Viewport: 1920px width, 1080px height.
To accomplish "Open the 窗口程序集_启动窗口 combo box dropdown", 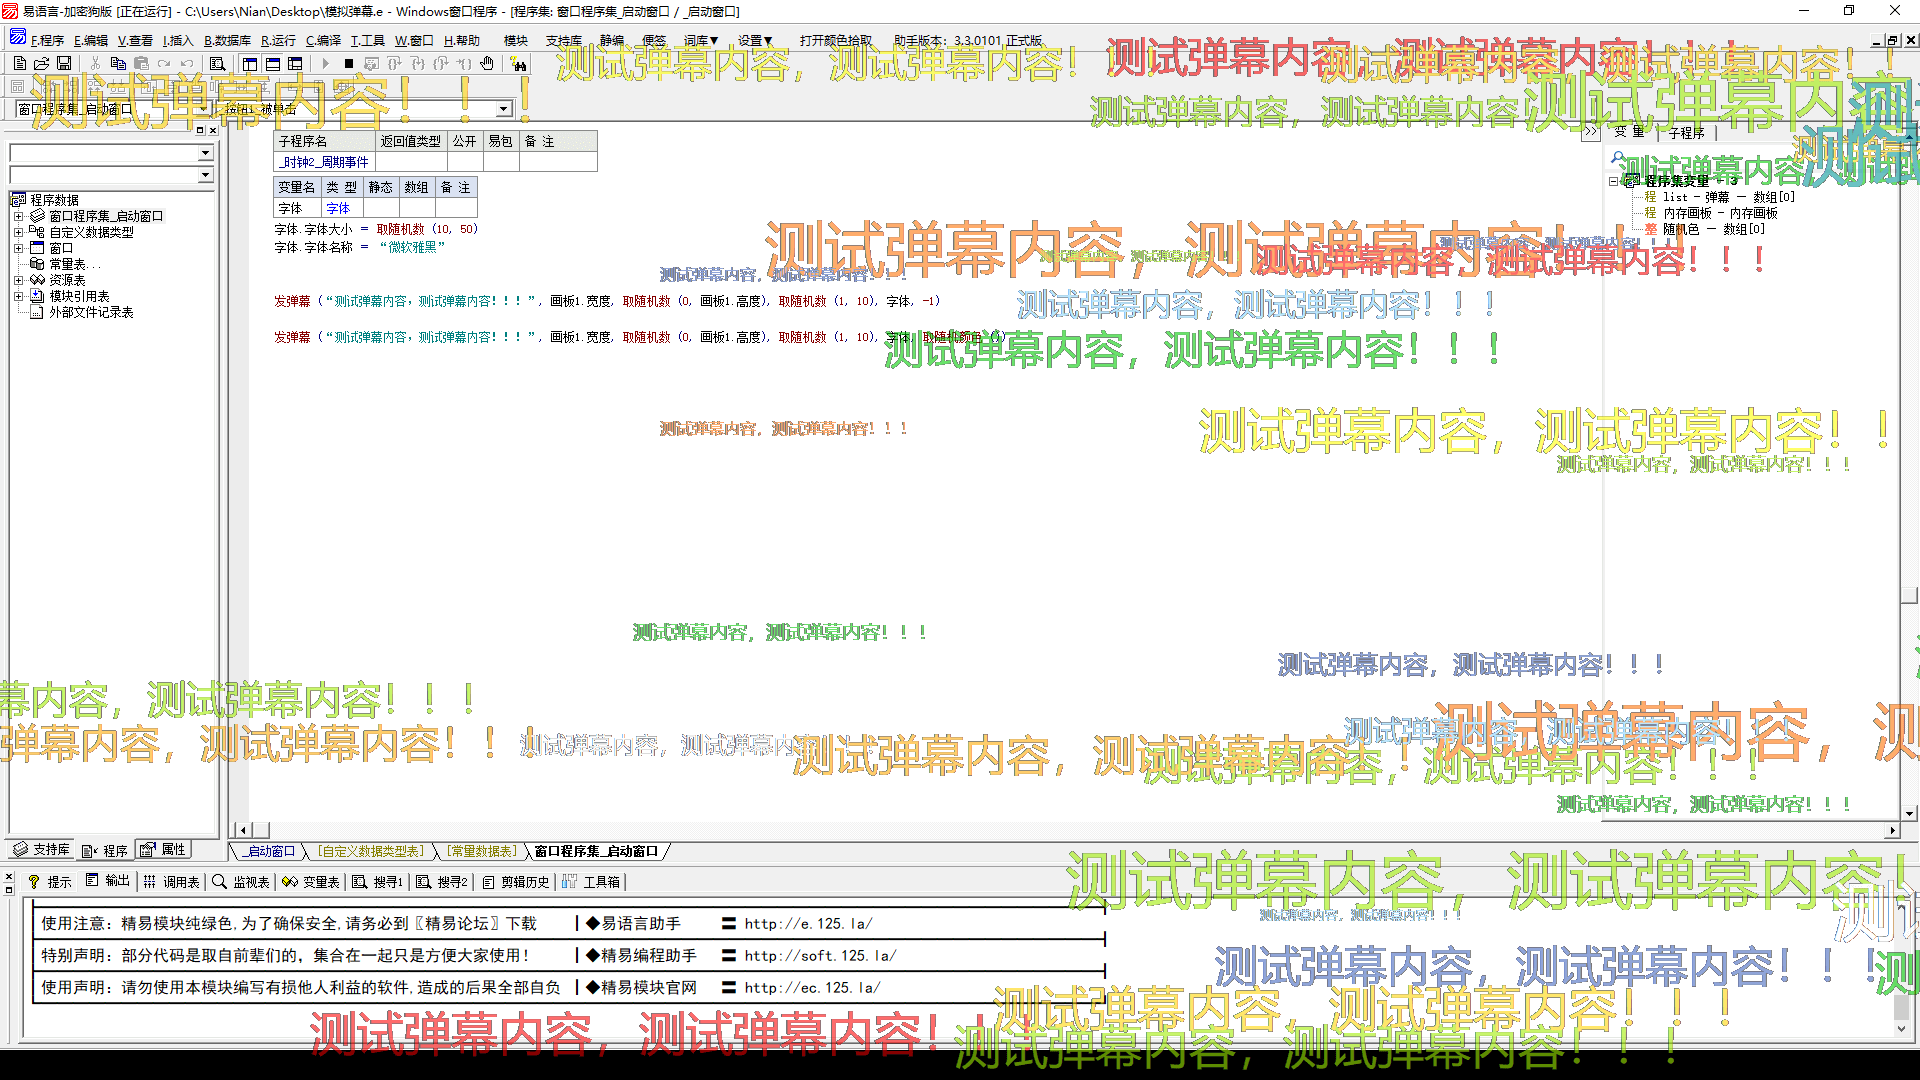I will tap(203, 109).
